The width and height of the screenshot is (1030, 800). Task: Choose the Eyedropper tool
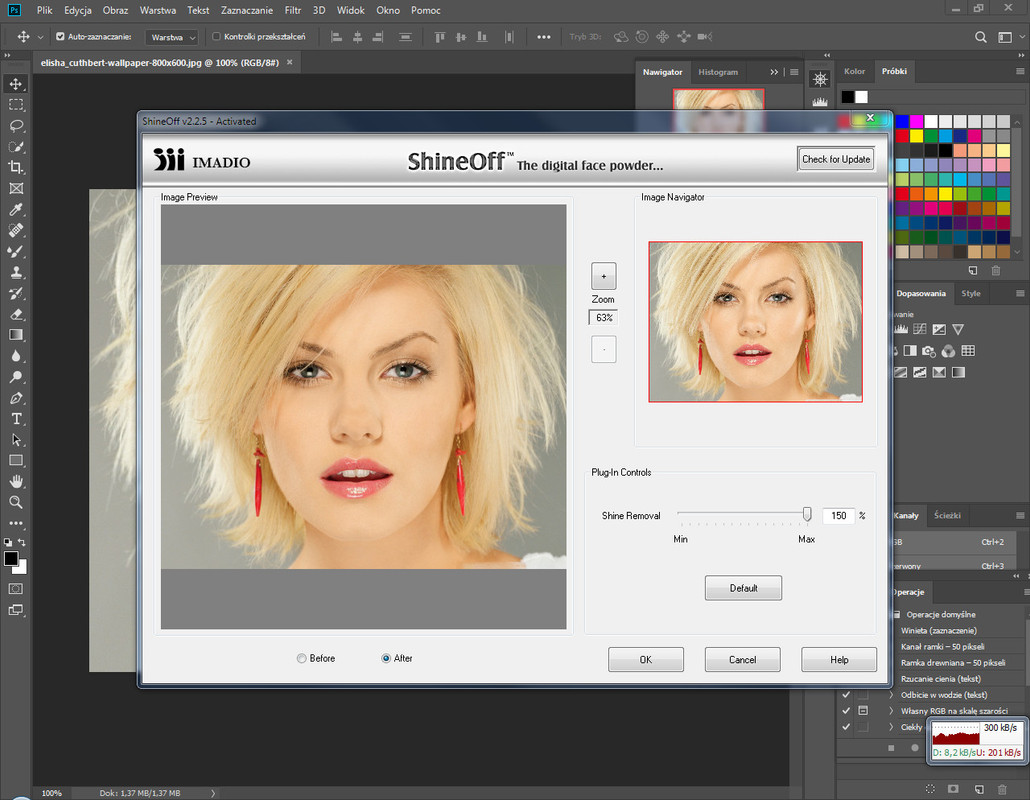[x=16, y=209]
